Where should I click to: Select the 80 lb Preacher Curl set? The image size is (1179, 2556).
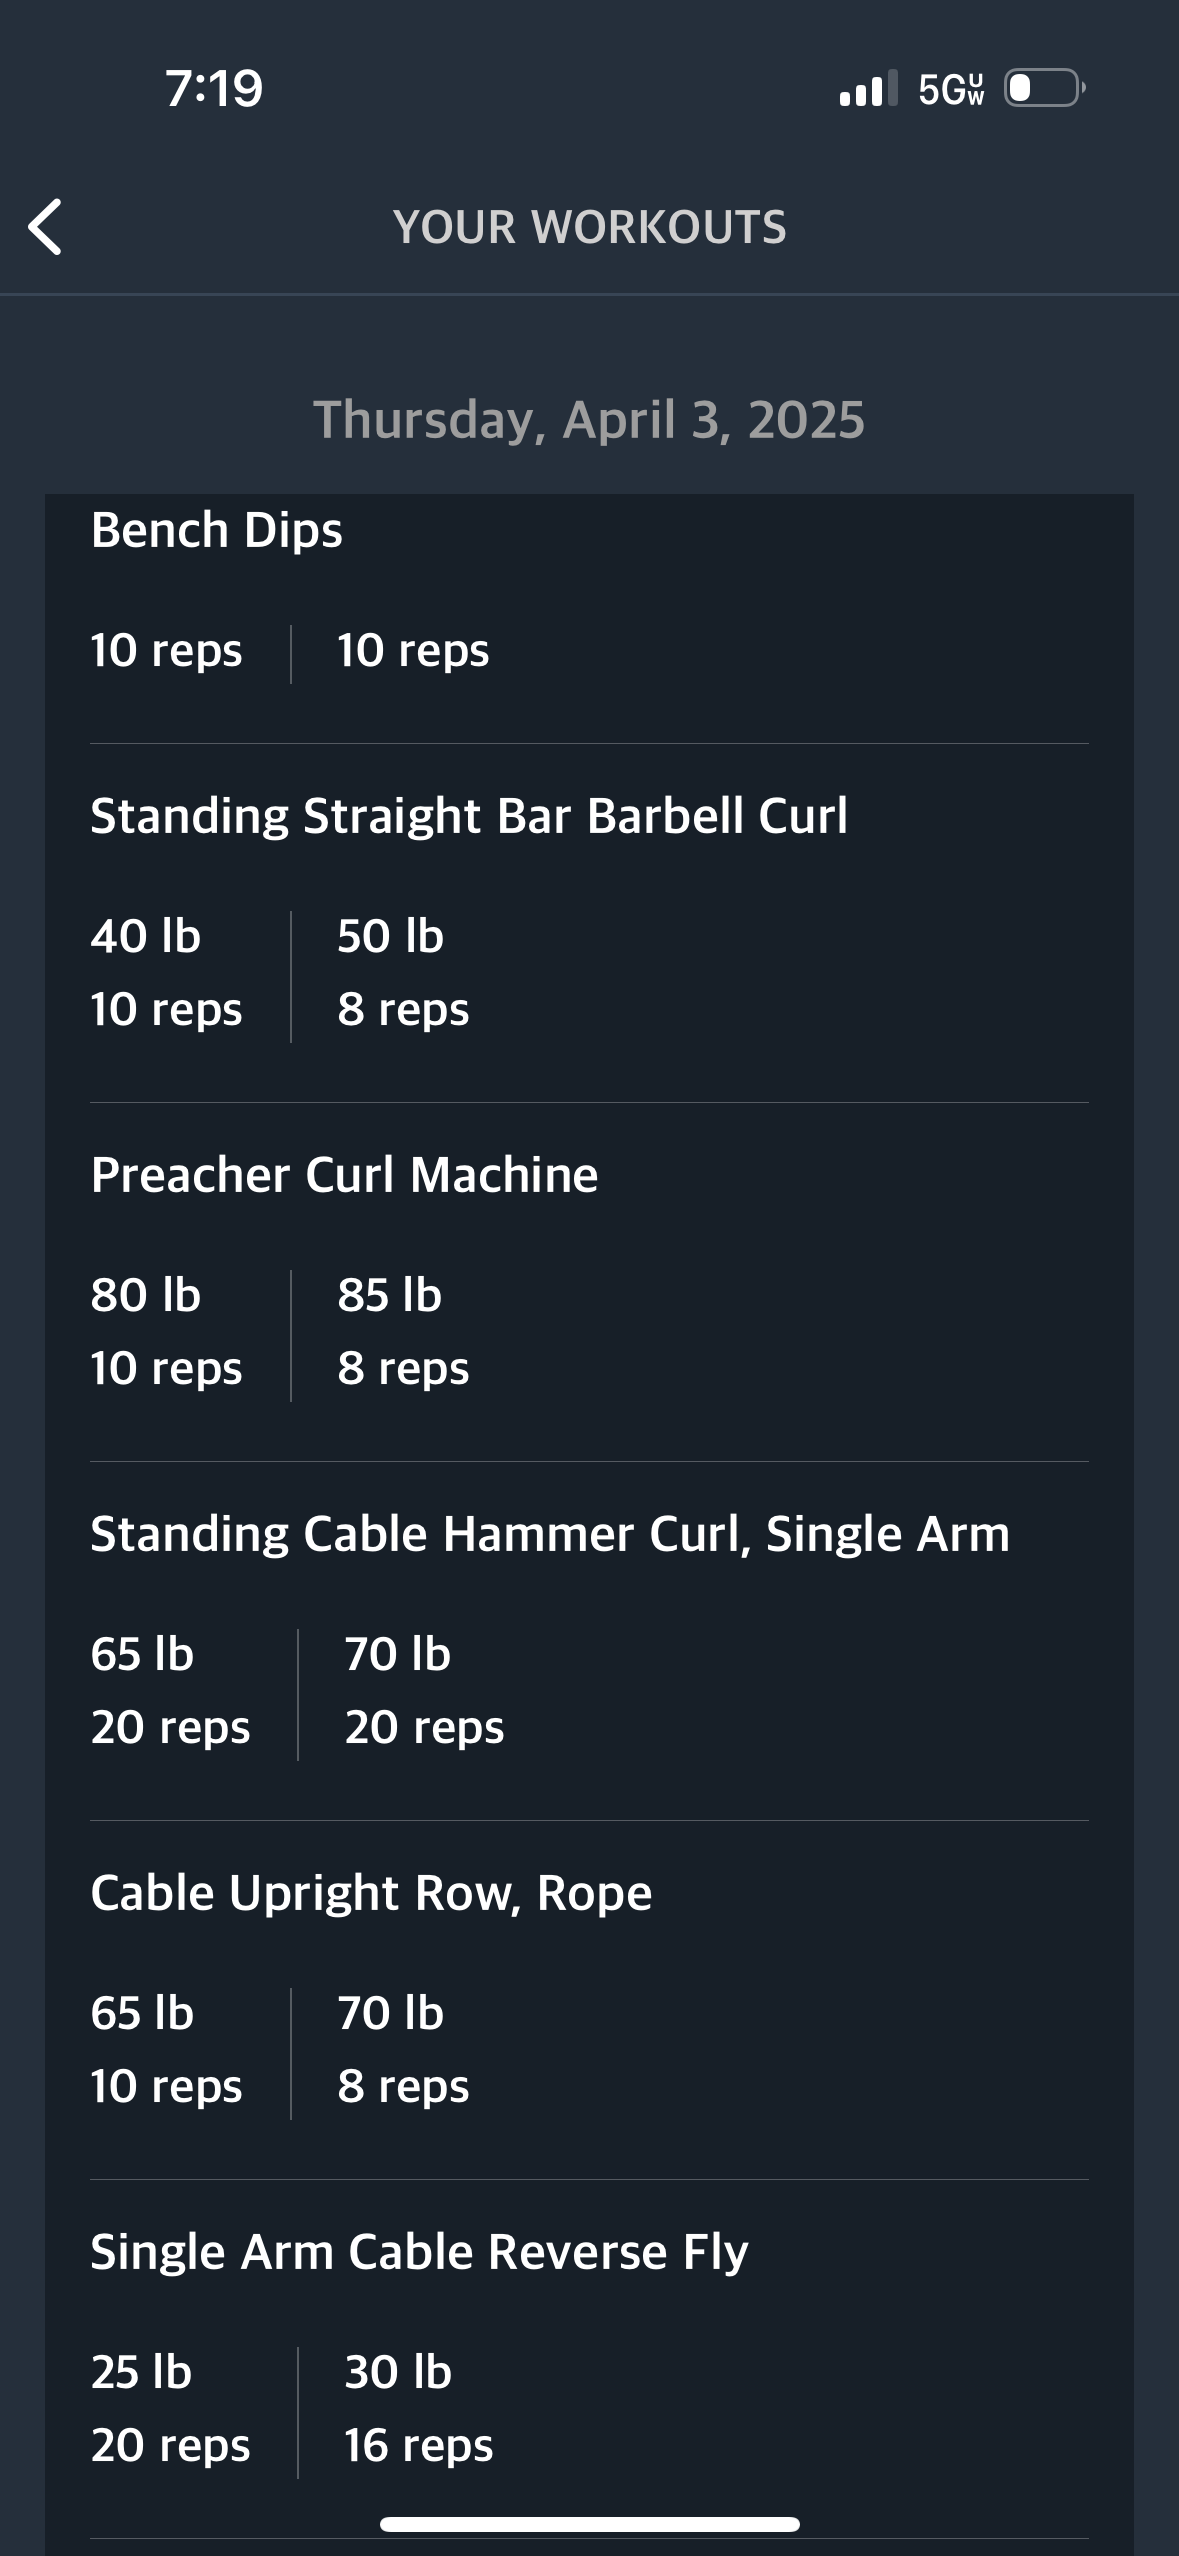click(166, 1332)
